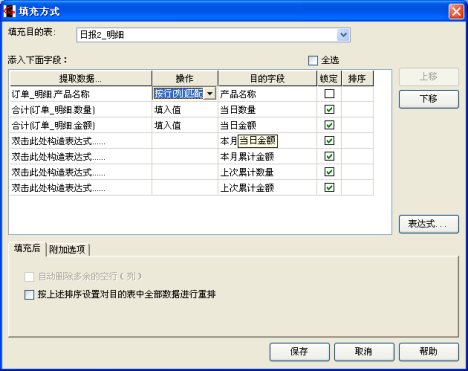
Task: Switch to the 附加选项 tab
Action: pyautogui.click(x=67, y=249)
